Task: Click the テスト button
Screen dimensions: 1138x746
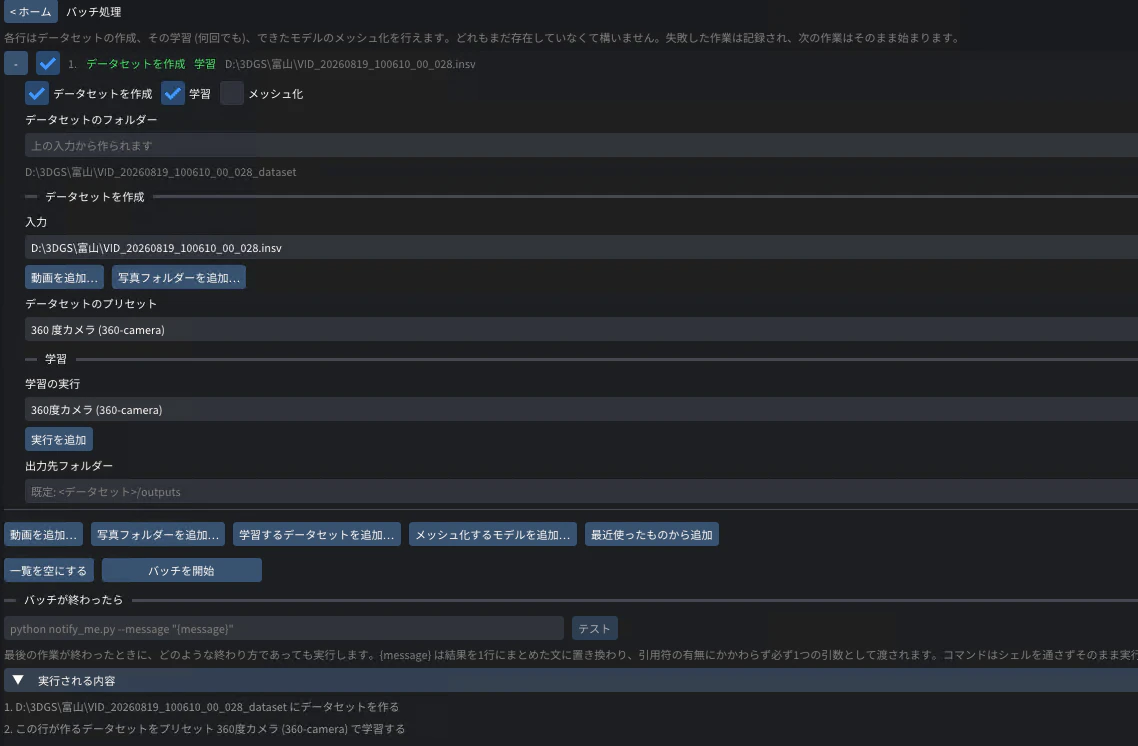Action: pos(594,628)
